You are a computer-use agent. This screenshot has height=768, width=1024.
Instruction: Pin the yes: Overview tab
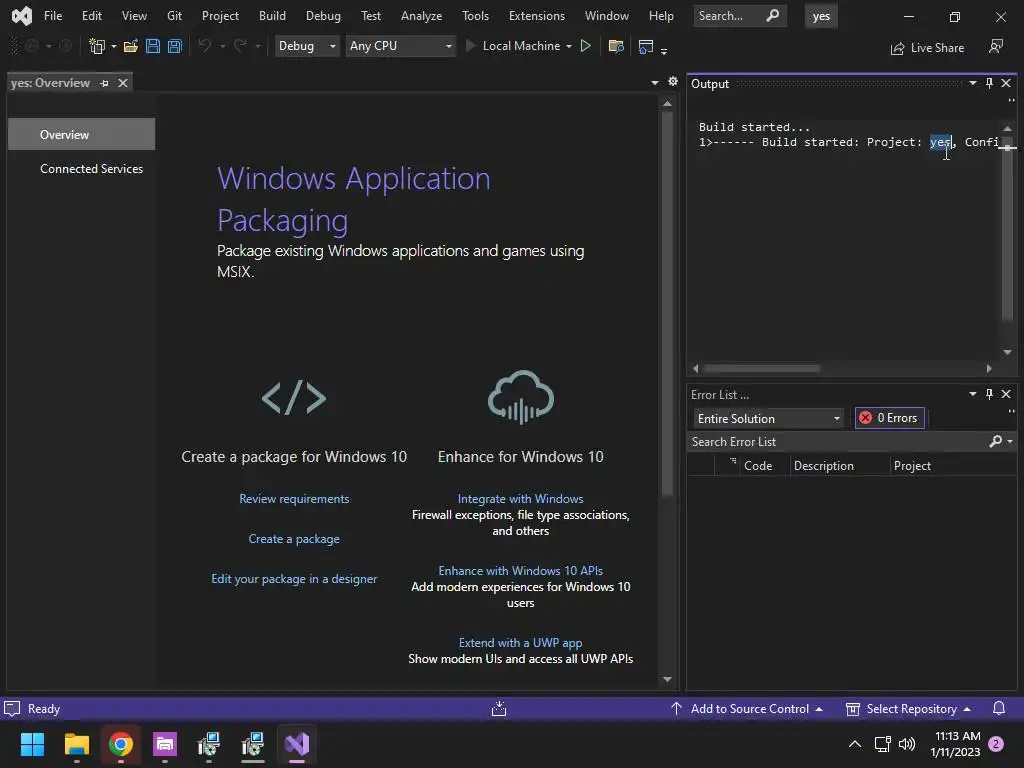(x=104, y=84)
